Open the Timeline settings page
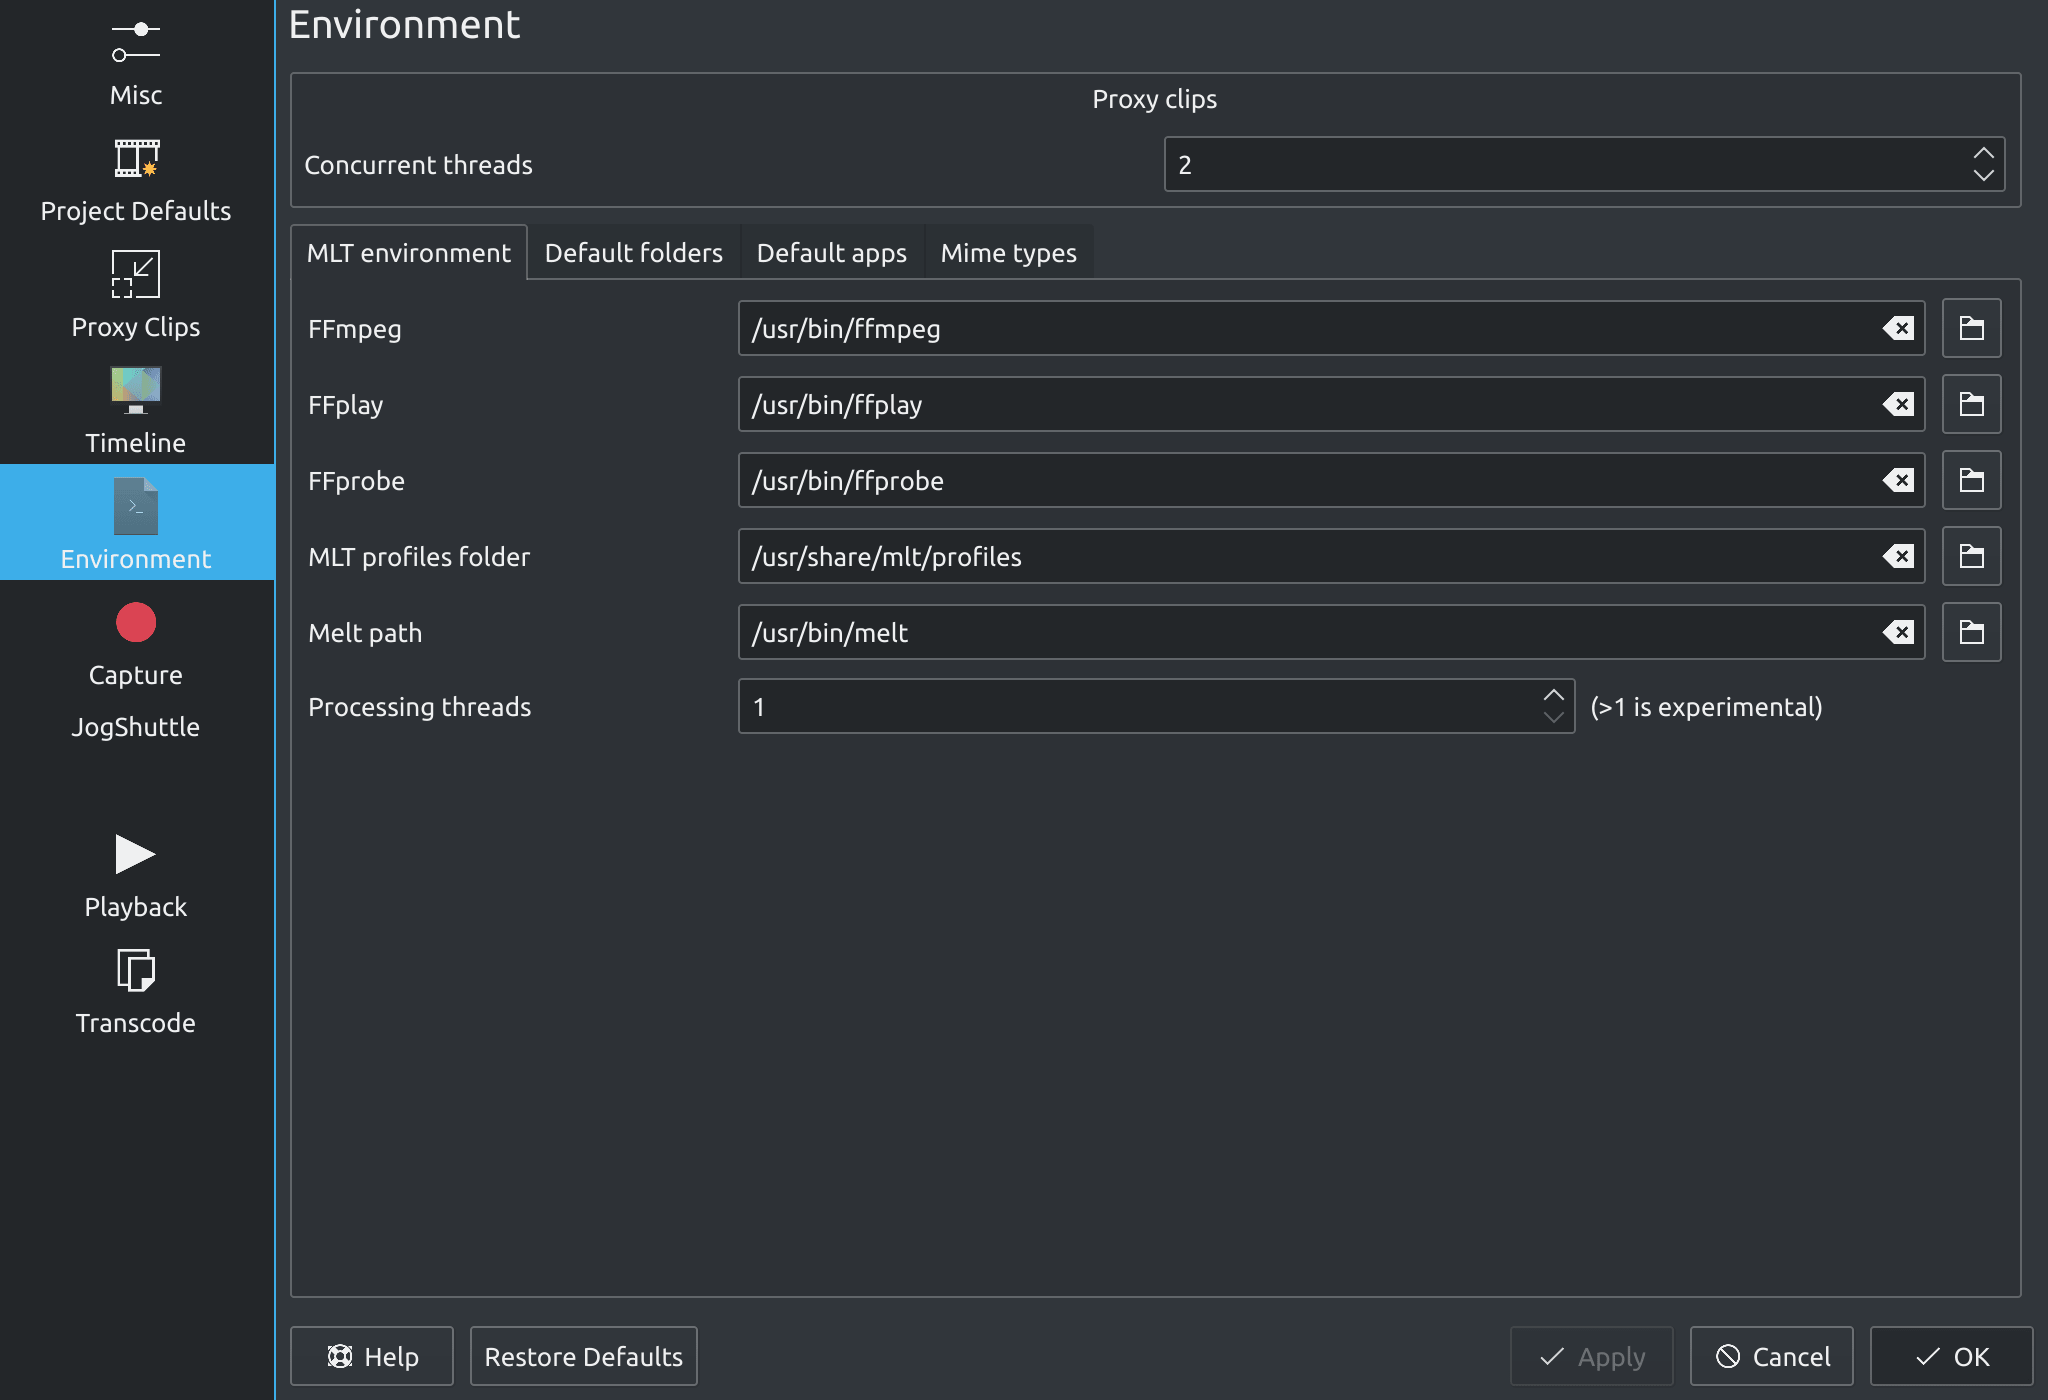 (x=136, y=412)
